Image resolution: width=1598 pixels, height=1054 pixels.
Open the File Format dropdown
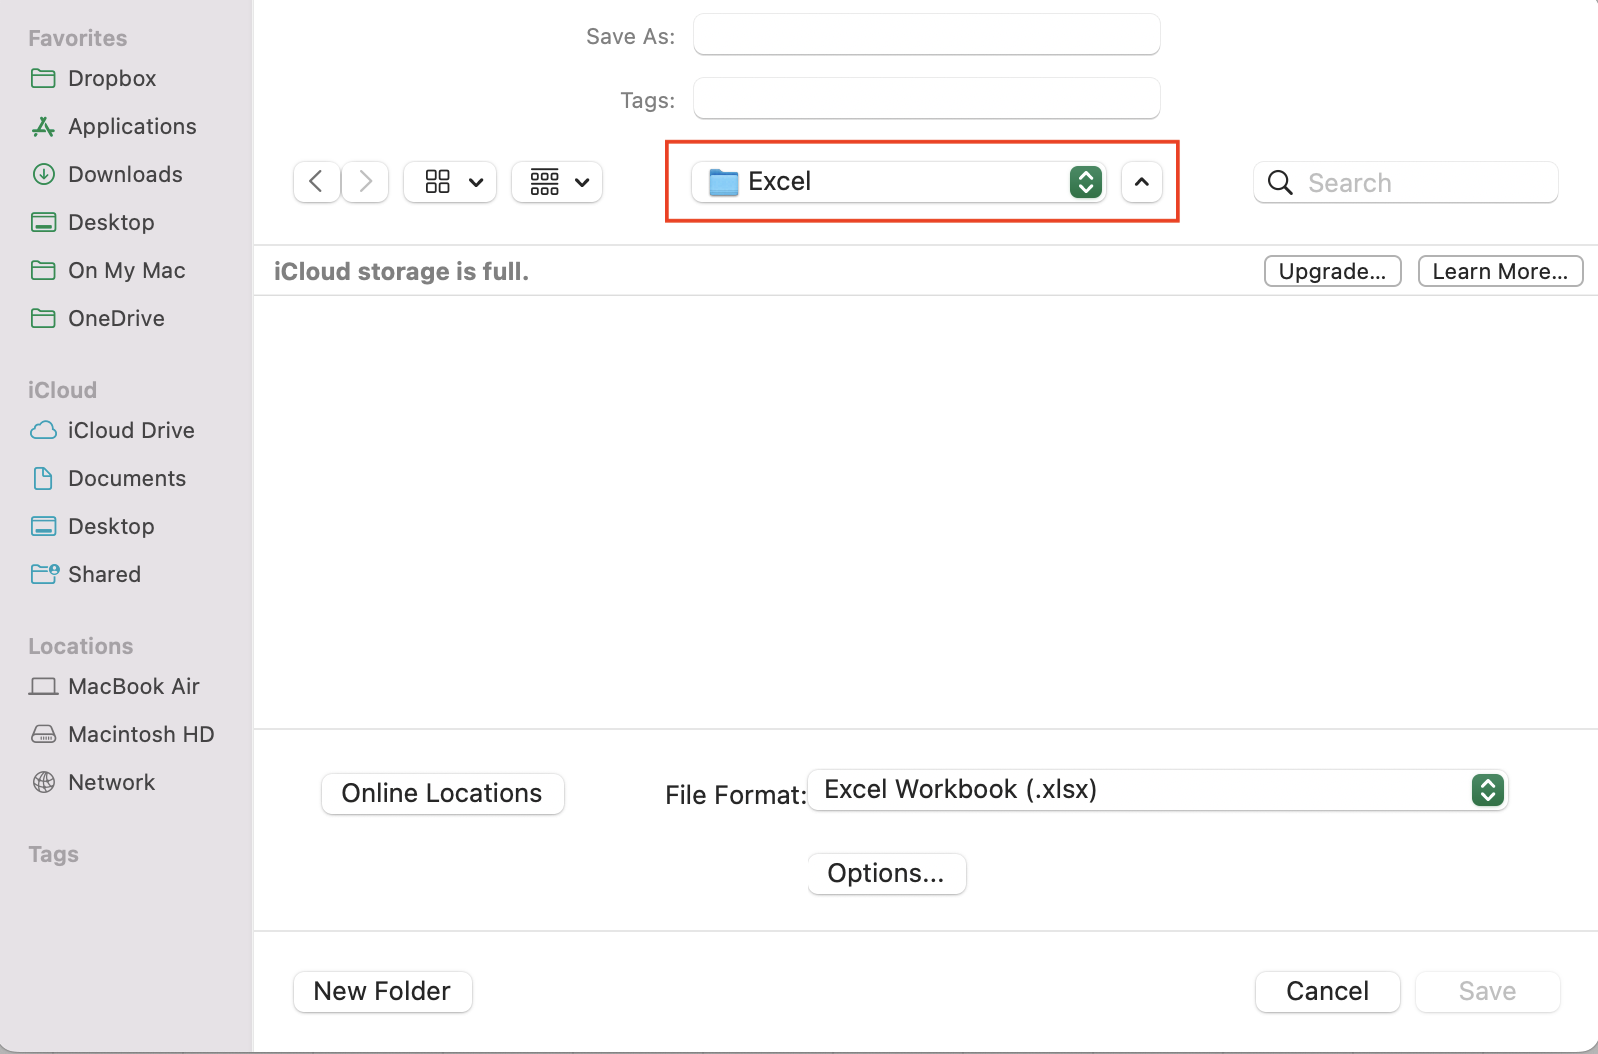click(x=1157, y=790)
